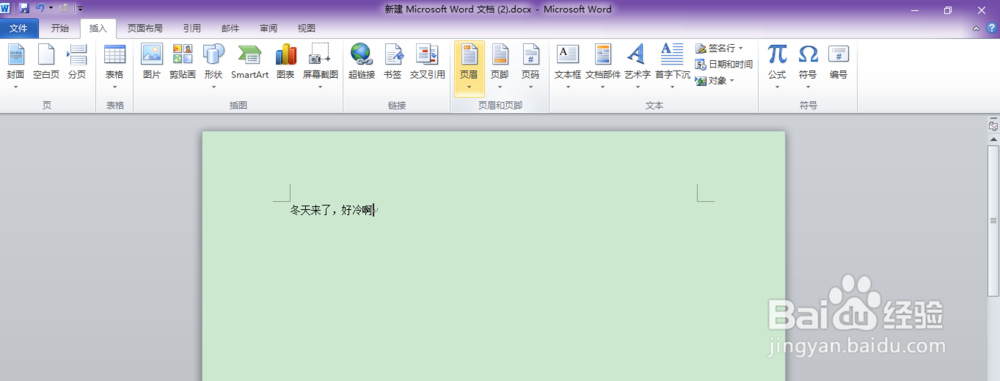The height and width of the screenshot is (381, 1000).
Task: Open Word Help question mark icon
Action: click(992, 28)
